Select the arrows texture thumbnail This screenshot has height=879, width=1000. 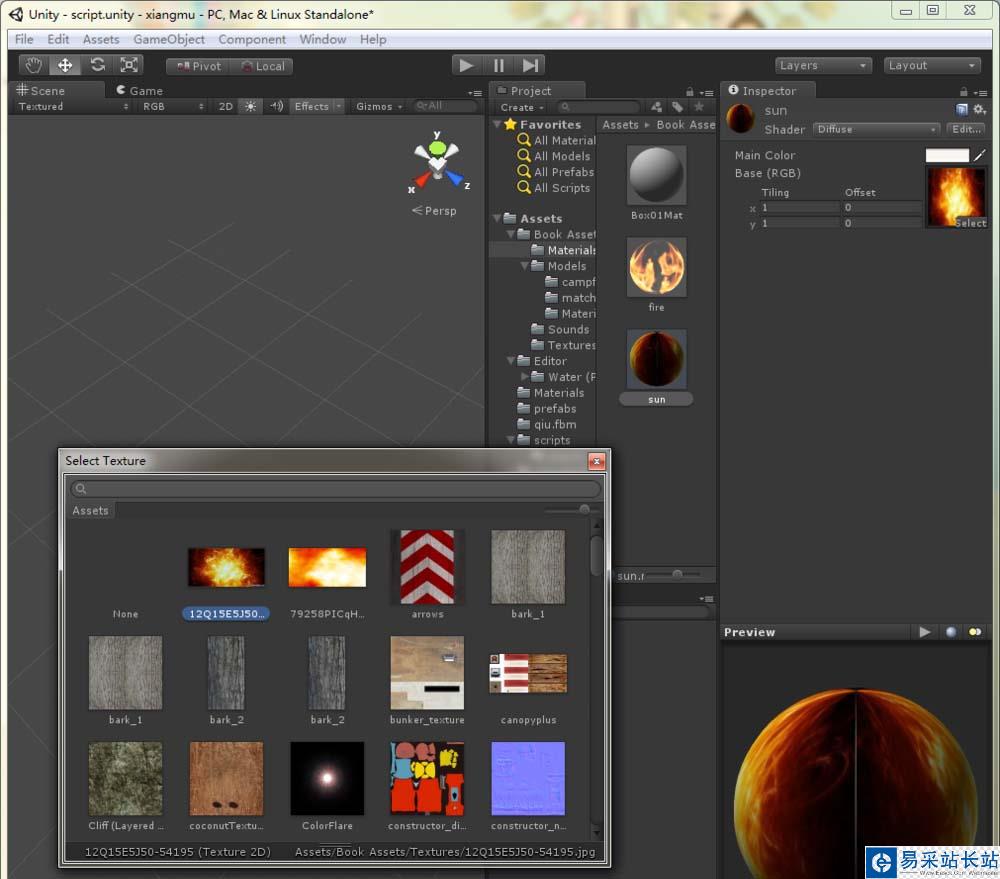[x=427, y=567]
